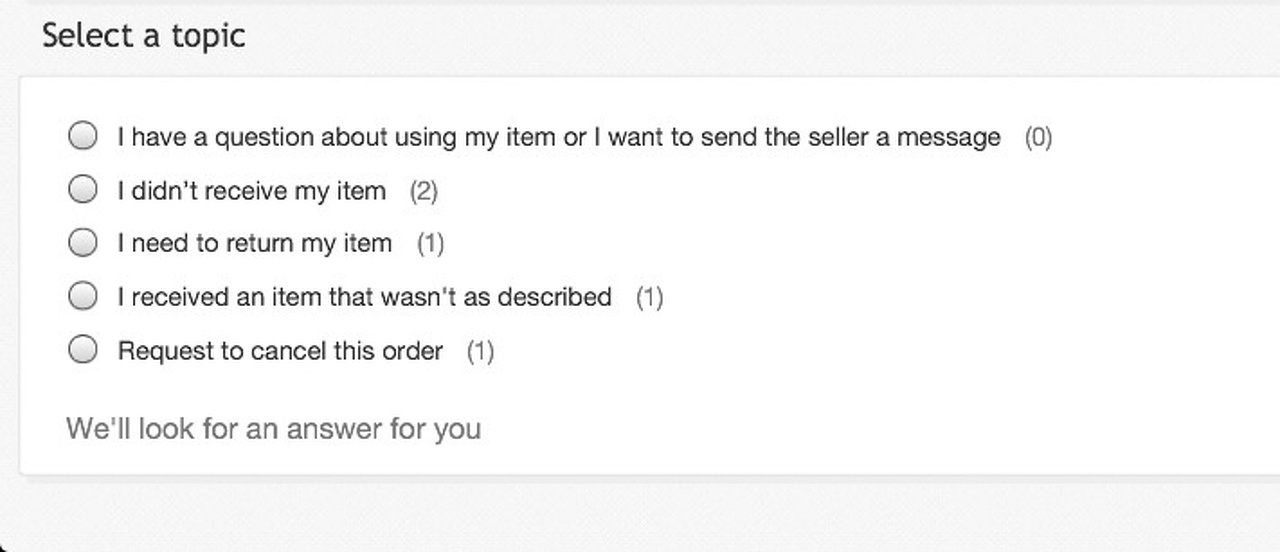Viewport: 1280px width, 552px height.
Task: Select the radio button for question about using item
Action: [83, 136]
